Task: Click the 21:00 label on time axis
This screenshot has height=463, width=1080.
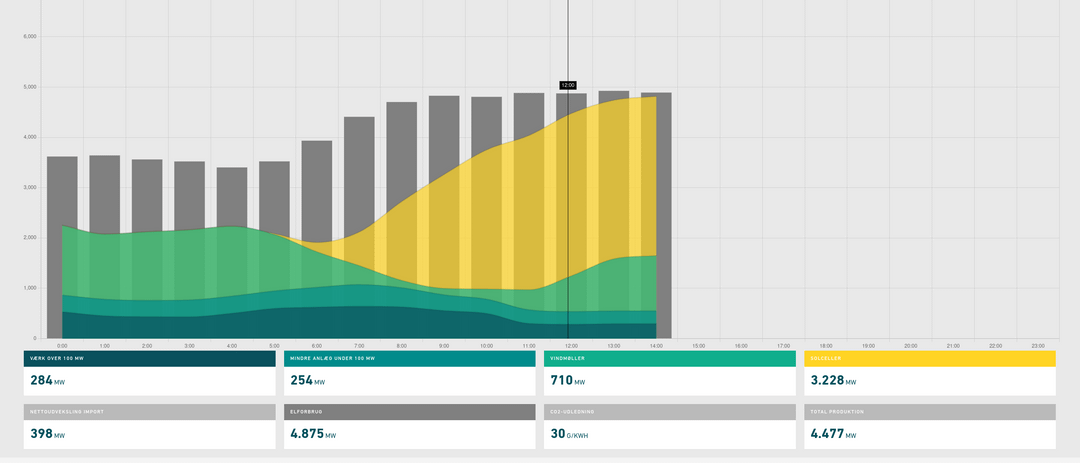Action: pyautogui.click(x=953, y=346)
